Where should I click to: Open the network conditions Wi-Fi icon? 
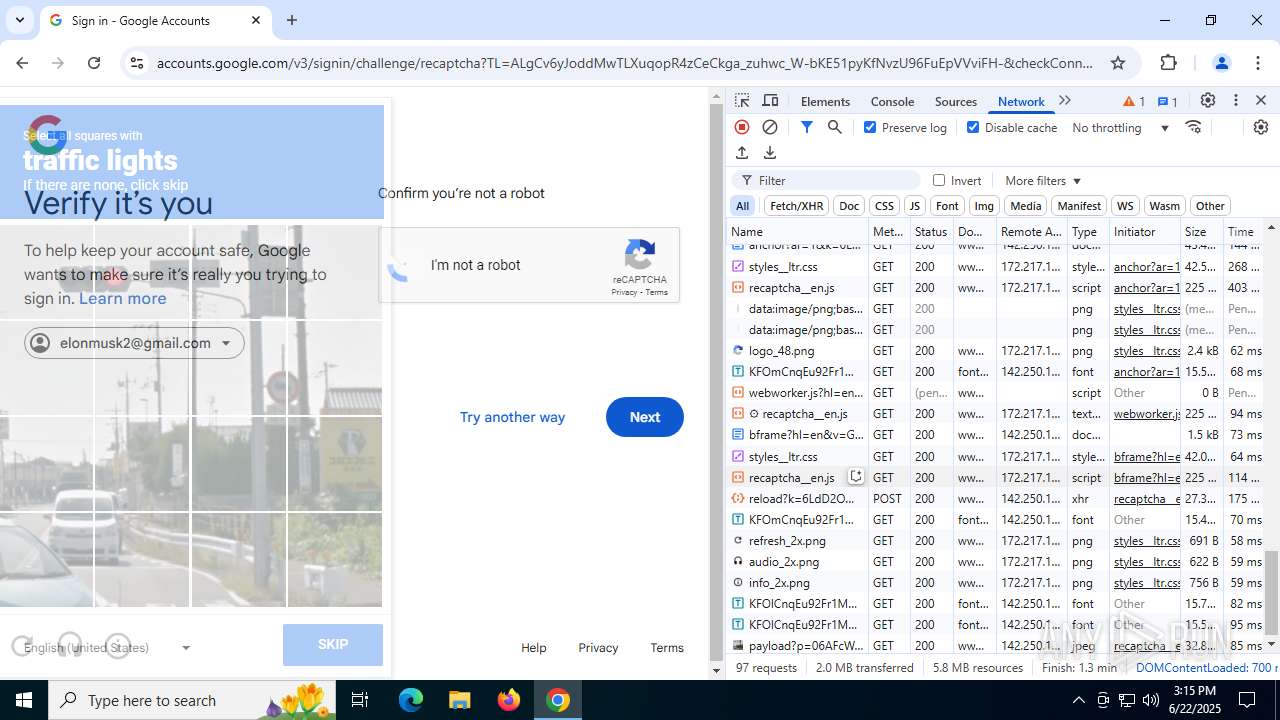[x=1193, y=127]
